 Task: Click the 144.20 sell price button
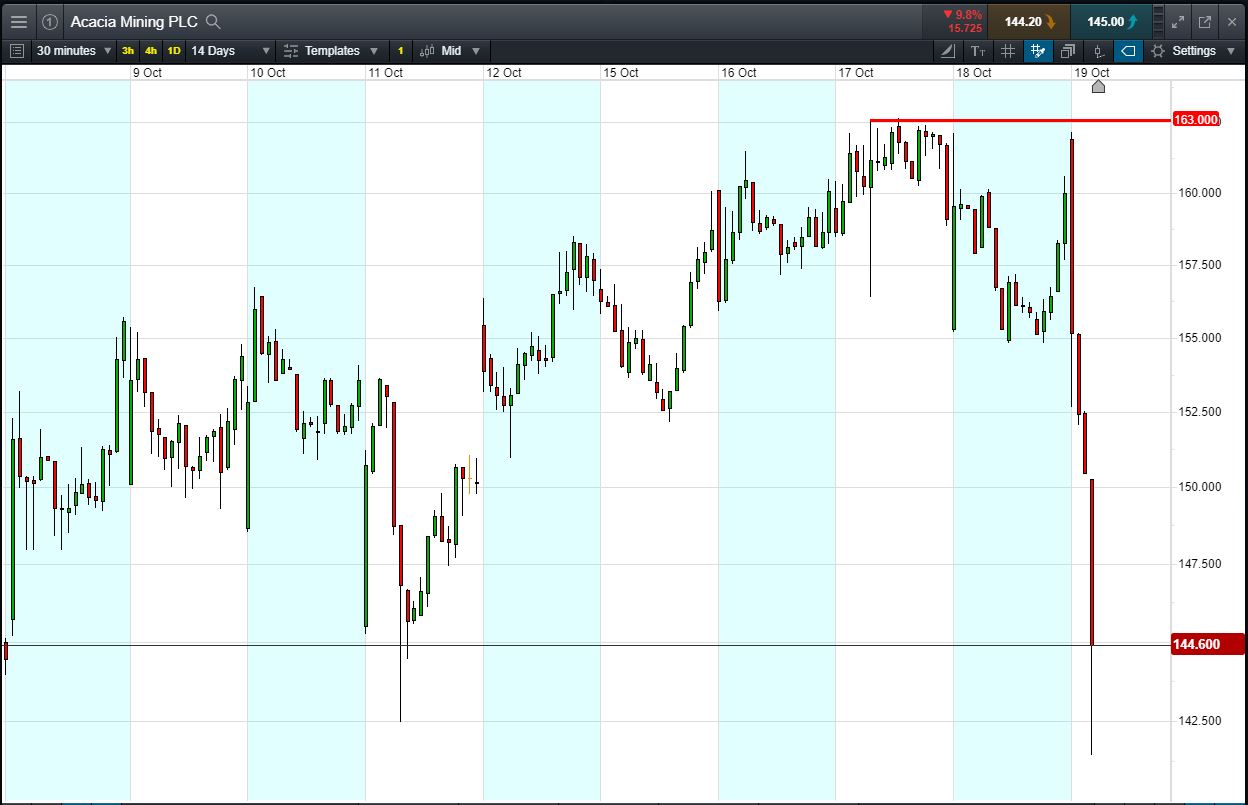click(1029, 21)
